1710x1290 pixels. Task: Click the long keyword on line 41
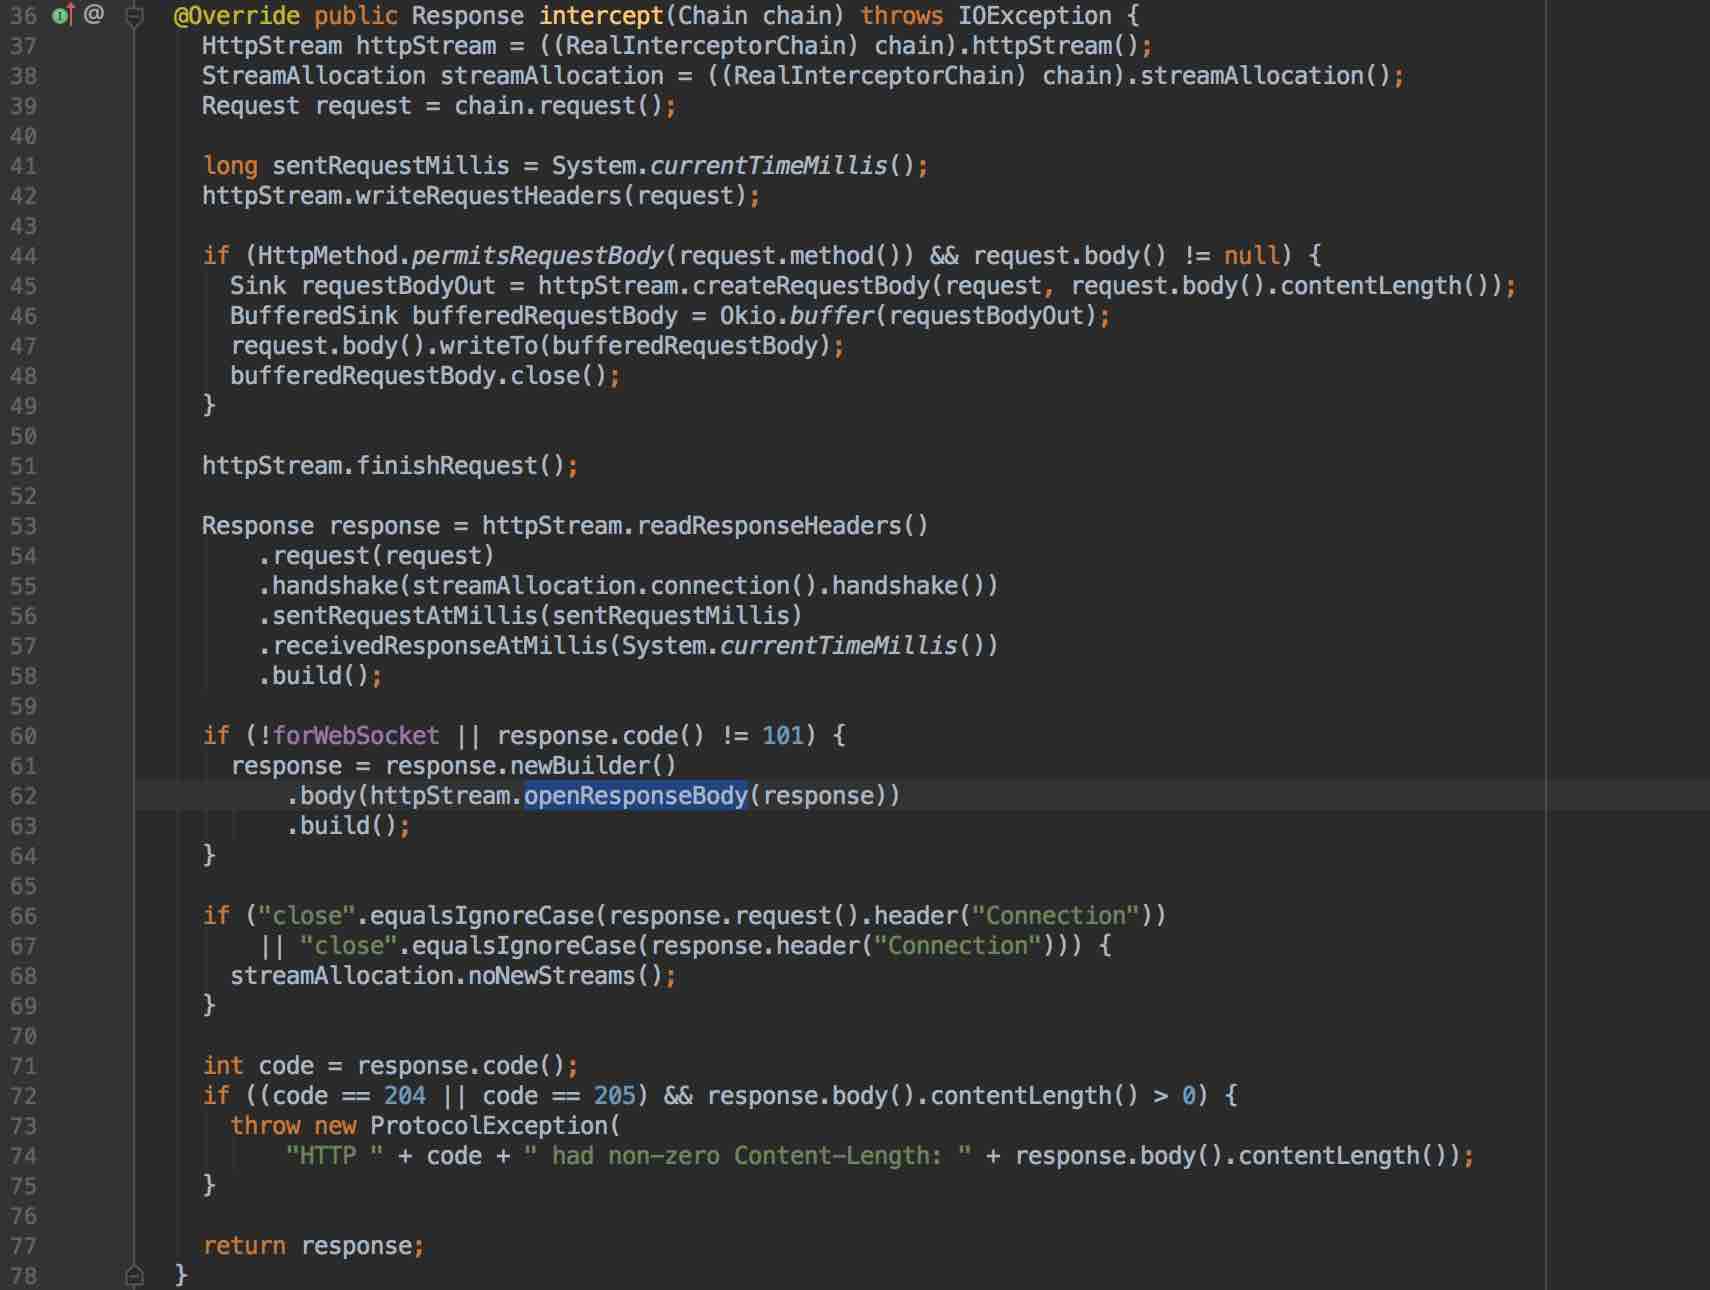(x=230, y=166)
